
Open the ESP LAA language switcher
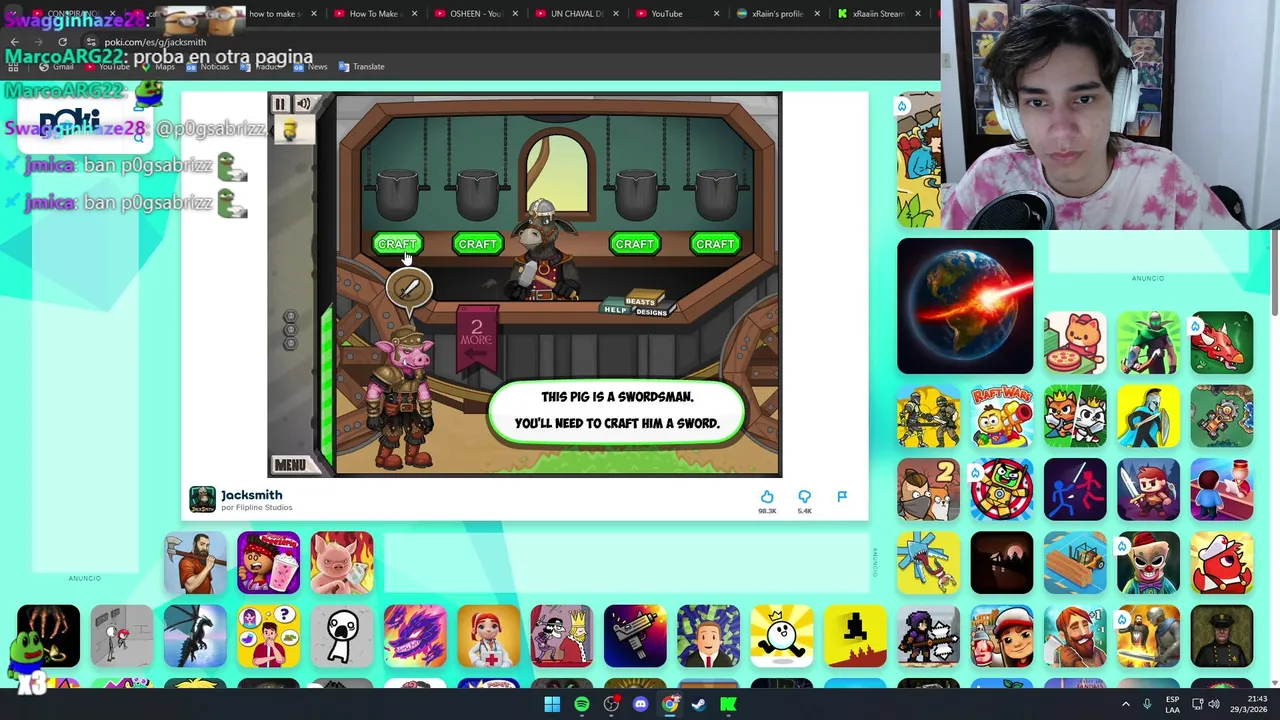(x=1172, y=704)
